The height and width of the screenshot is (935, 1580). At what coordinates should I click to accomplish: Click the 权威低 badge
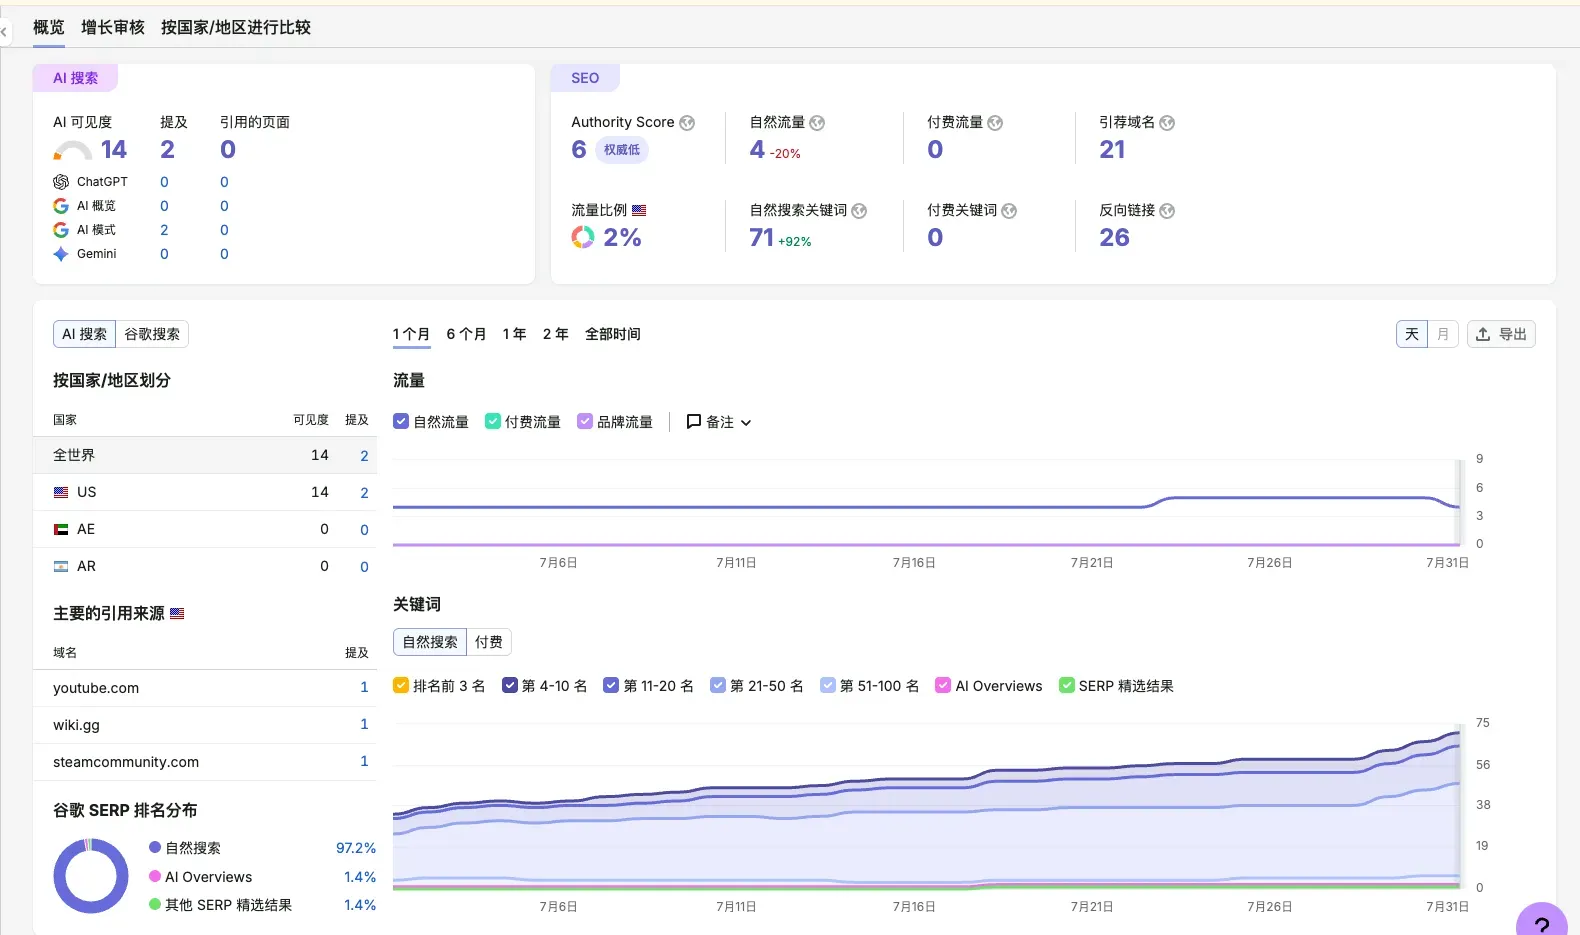pyautogui.click(x=622, y=150)
